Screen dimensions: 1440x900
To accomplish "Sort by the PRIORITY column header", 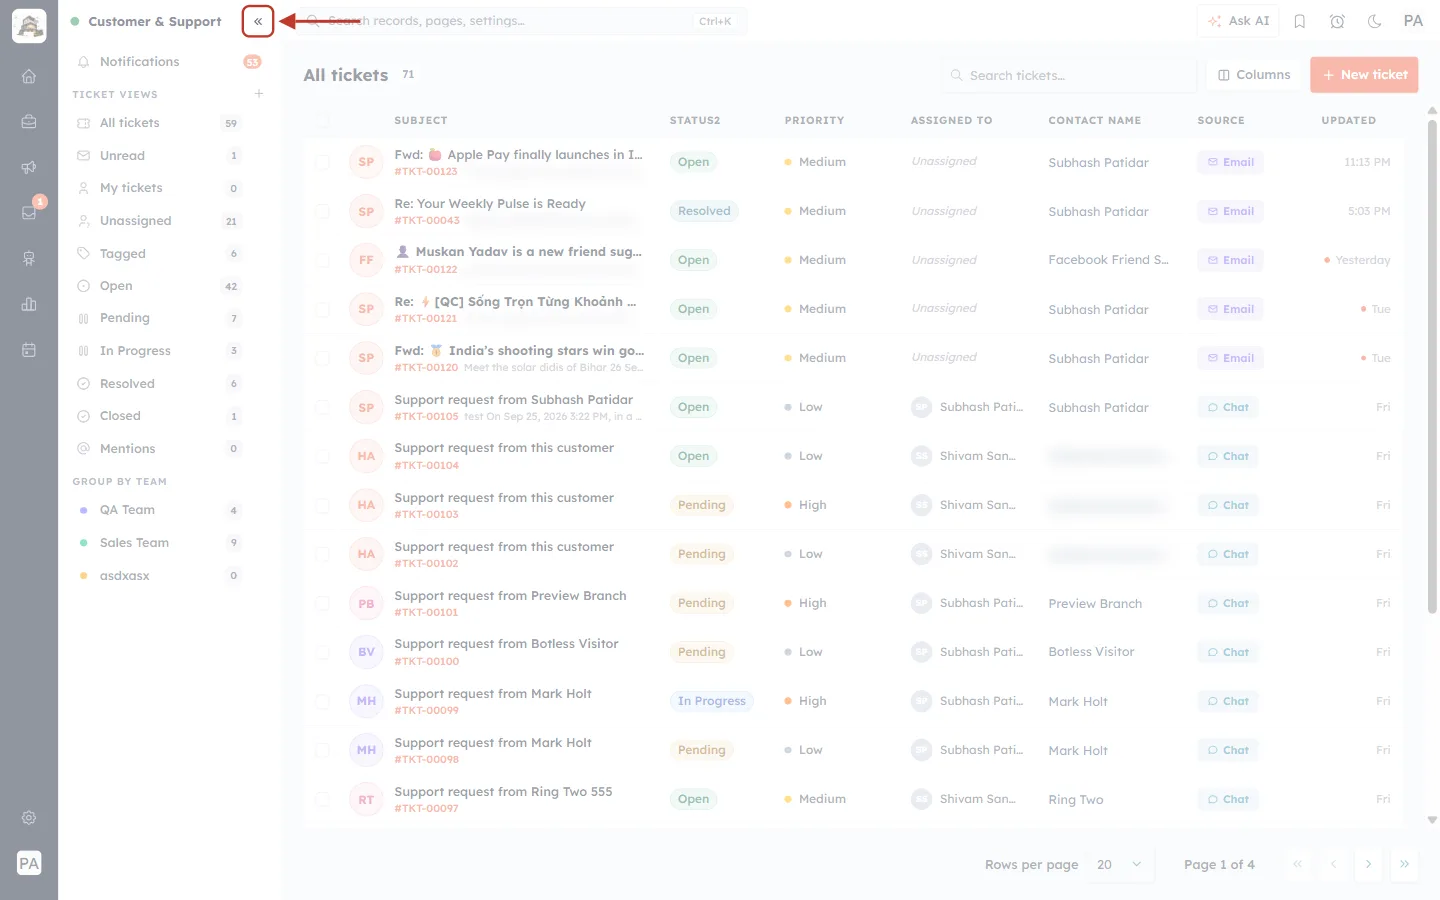I will pyautogui.click(x=814, y=120).
